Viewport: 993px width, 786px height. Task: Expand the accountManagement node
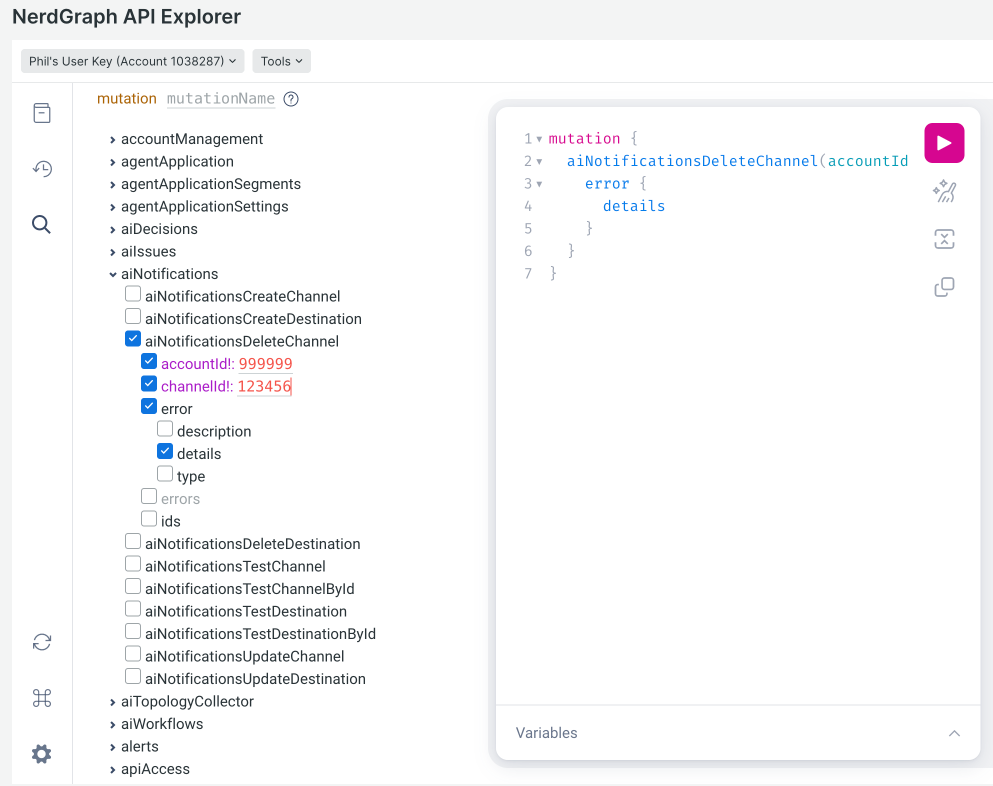113,139
